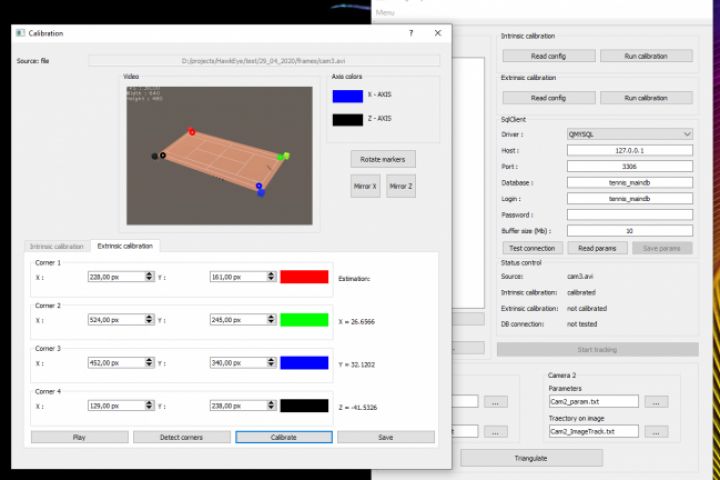
Task: Adjust the Corner 4 Y spinner arrows
Action: [271, 405]
